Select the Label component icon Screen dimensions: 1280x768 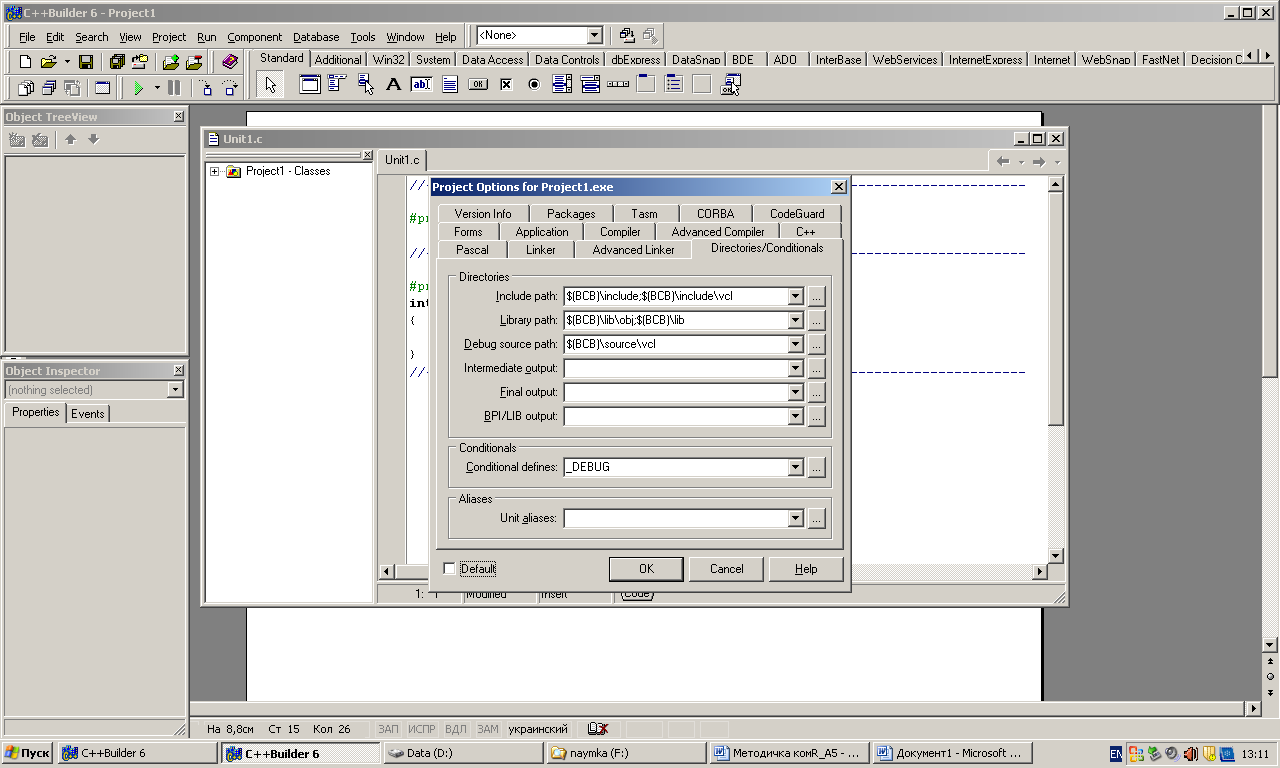pos(394,84)
